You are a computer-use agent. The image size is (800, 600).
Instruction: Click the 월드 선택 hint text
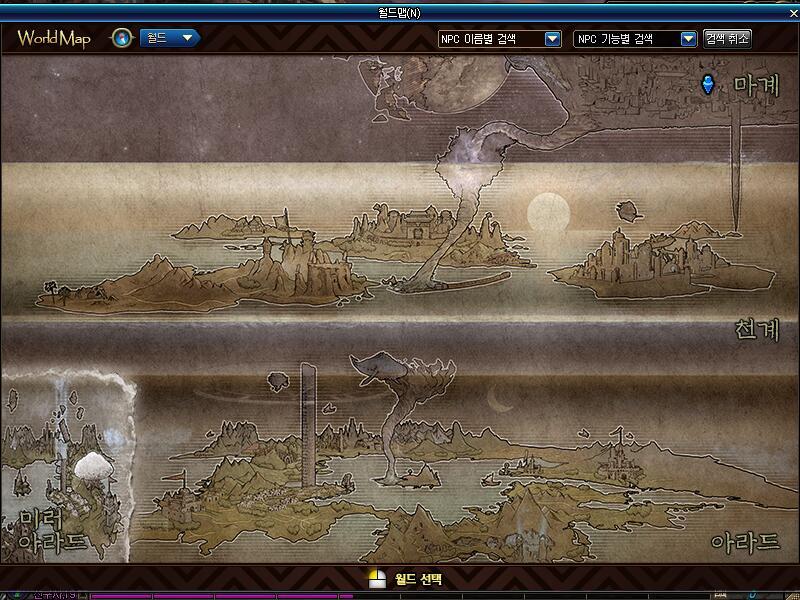tap(418, 580)
